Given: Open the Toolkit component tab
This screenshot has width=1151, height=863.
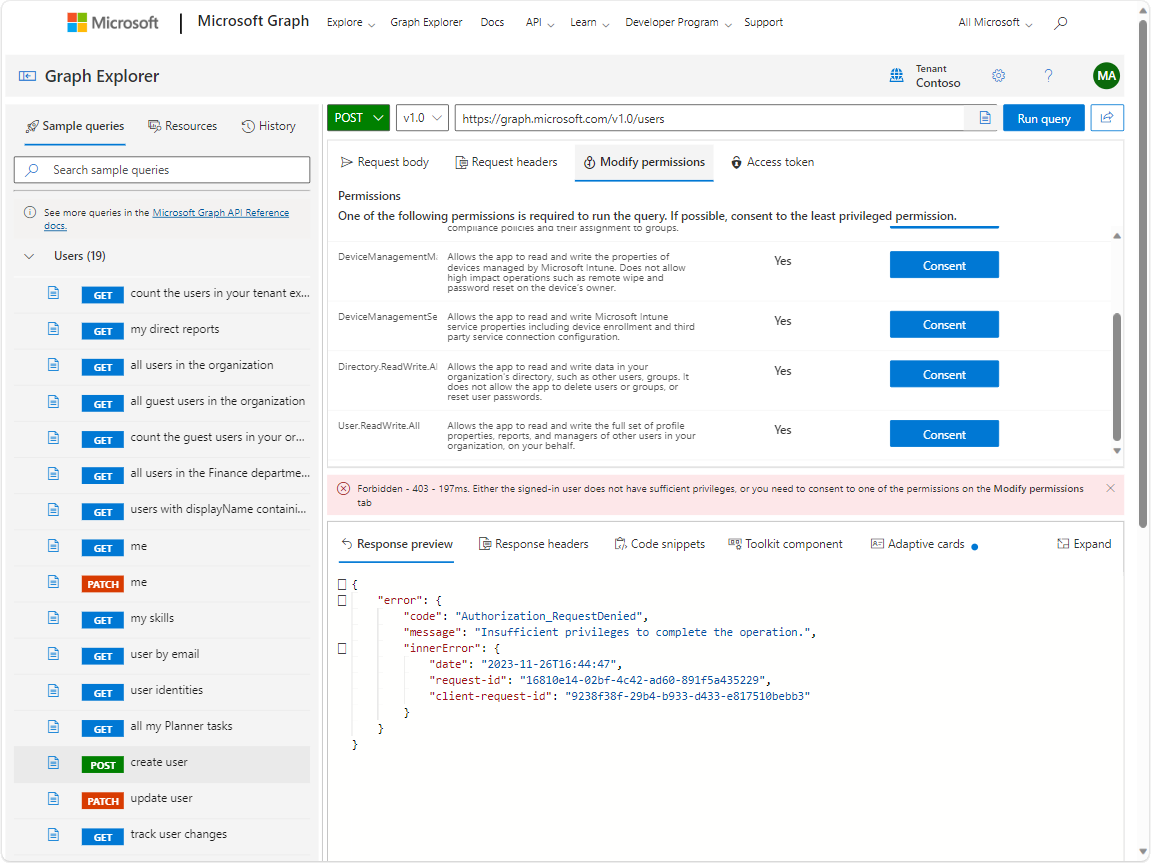Looking at the screenshot, I should pyautogui.click(x=785, y=544).
